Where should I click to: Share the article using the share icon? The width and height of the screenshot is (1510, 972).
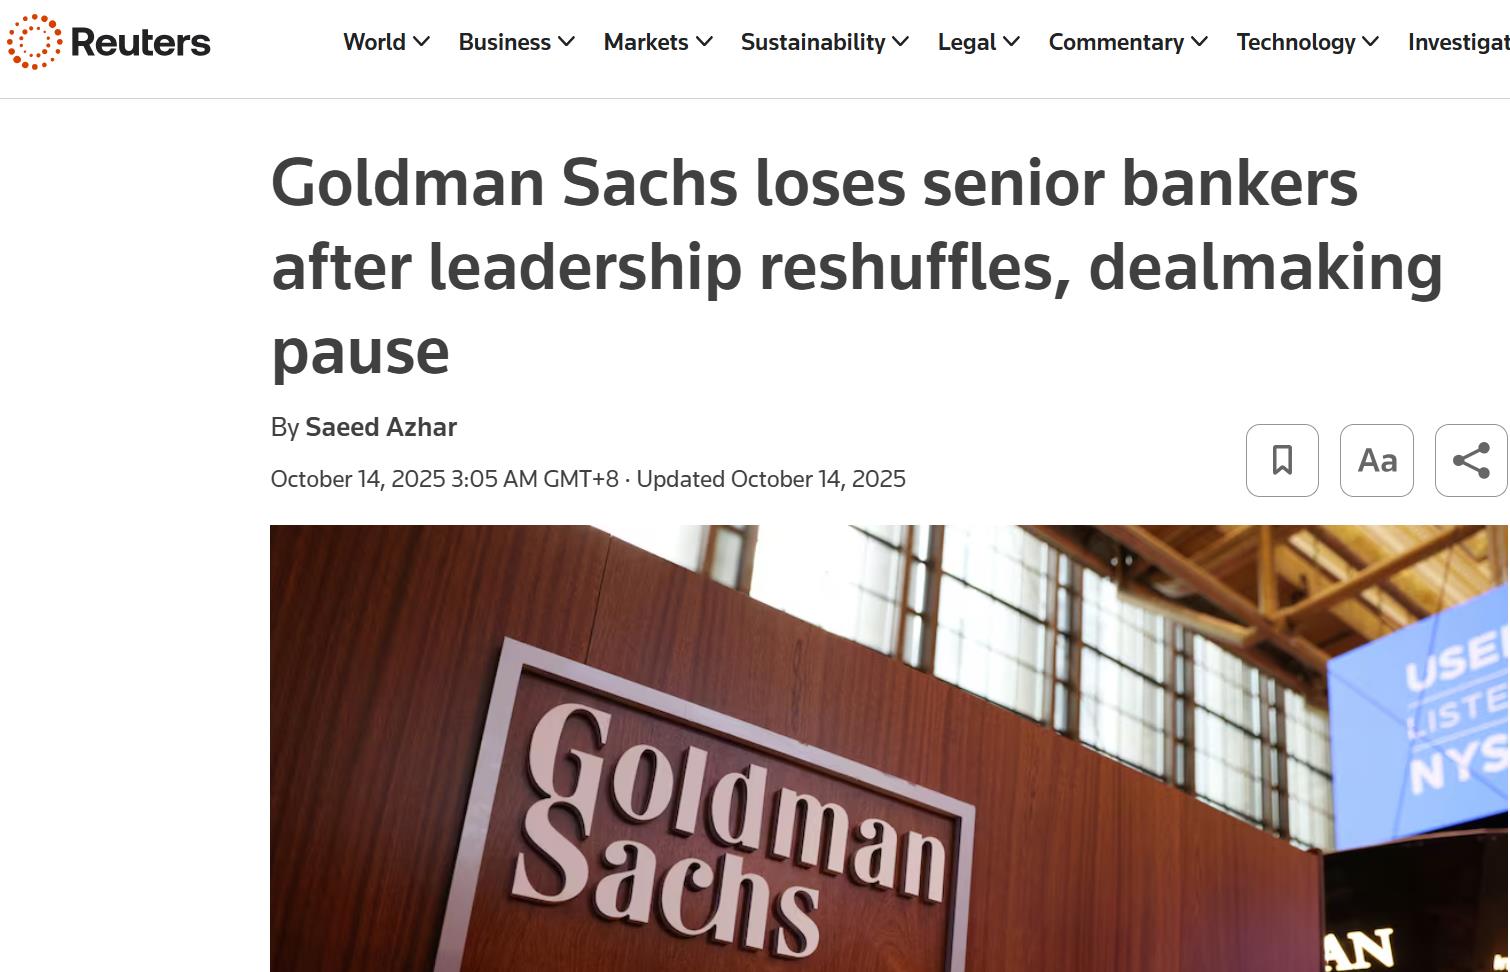1471,460
